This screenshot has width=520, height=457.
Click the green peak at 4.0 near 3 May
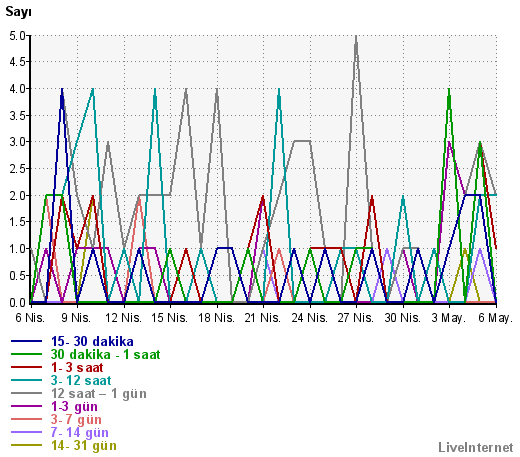tap(449, 91)
